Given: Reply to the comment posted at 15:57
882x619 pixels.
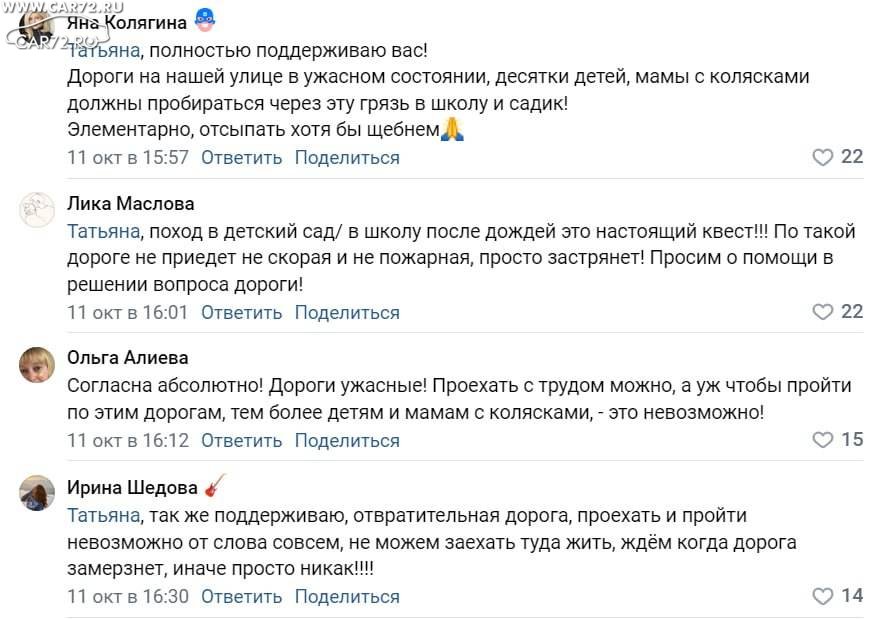Looking at the screenshot, I should [241, 158].
